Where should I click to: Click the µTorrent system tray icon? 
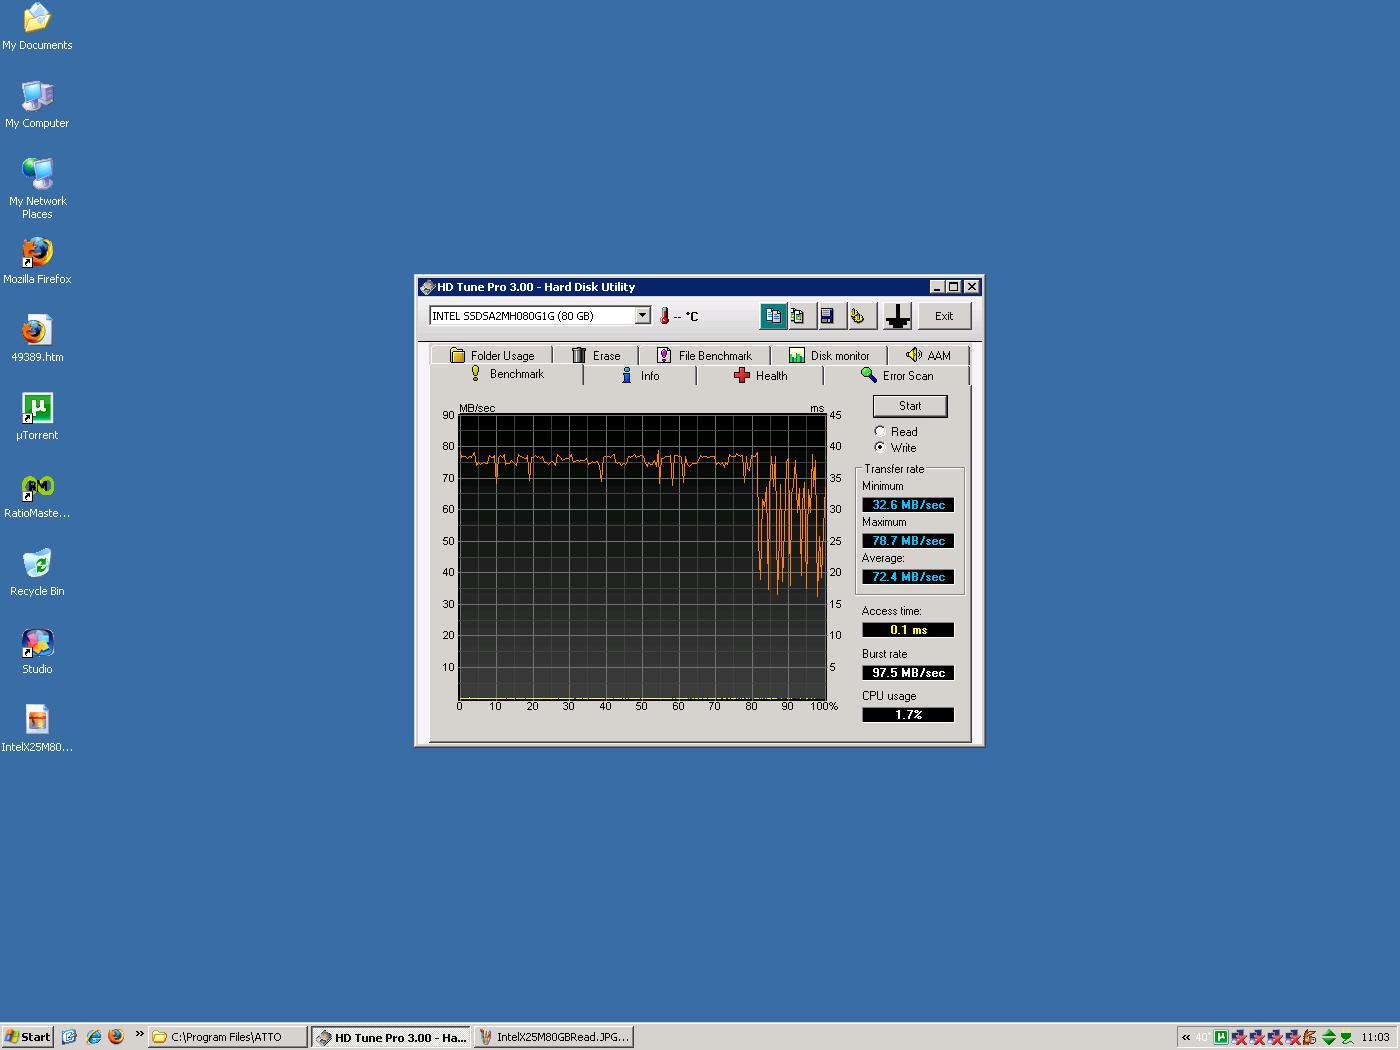pyautogui.click(x=1221, y=1037)
